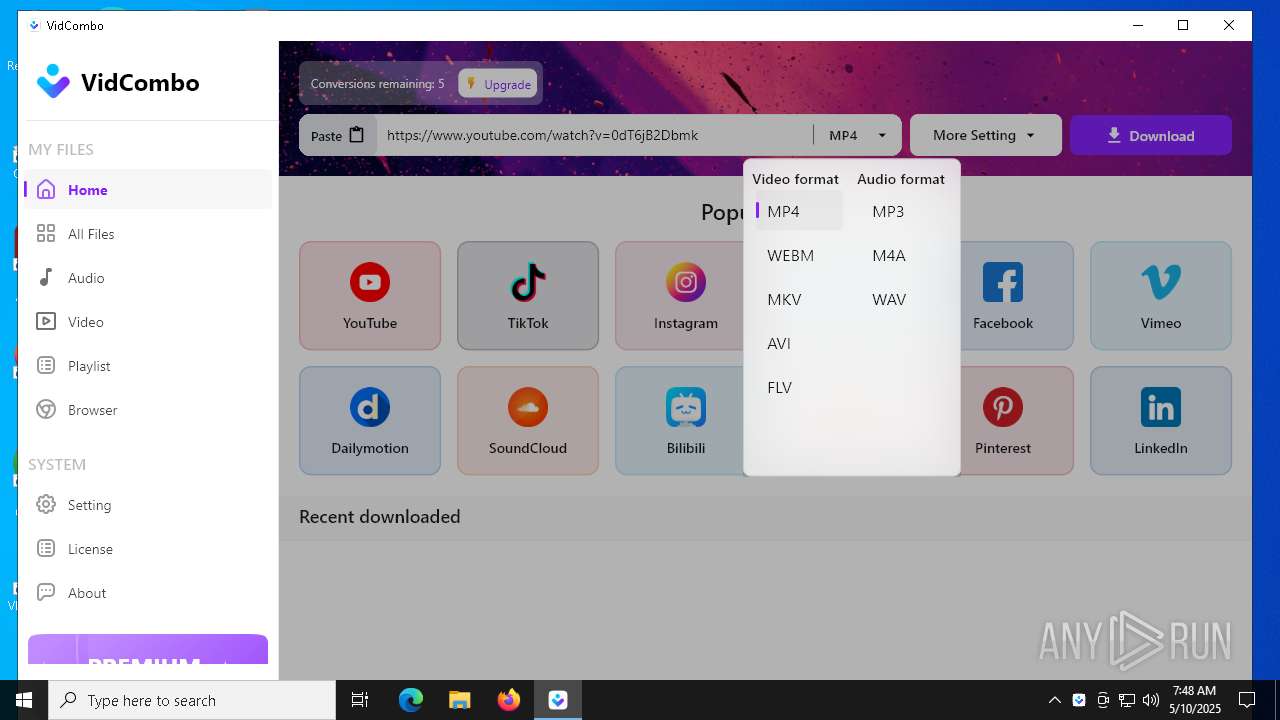Click the Video format column header

pos(795,179)
